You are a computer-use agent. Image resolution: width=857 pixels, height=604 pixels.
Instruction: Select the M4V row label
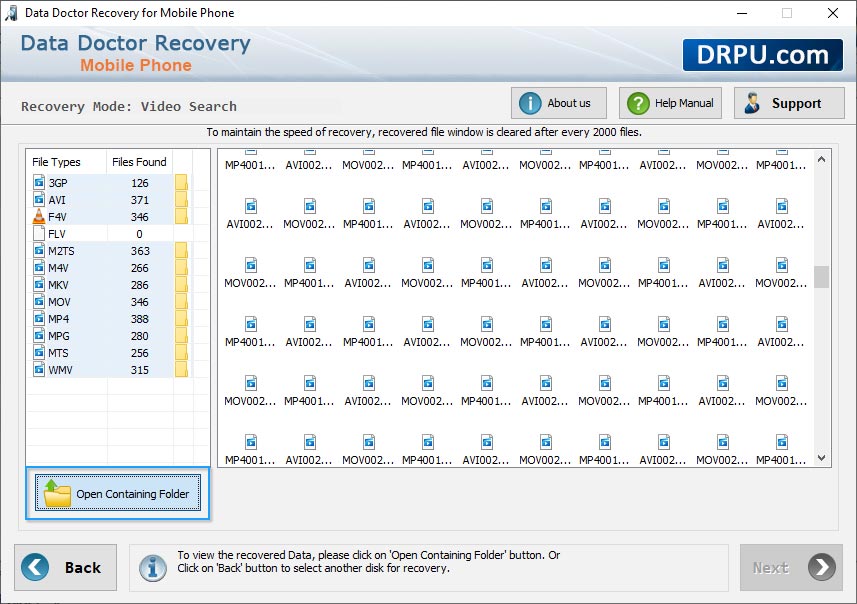click(58, 268)
